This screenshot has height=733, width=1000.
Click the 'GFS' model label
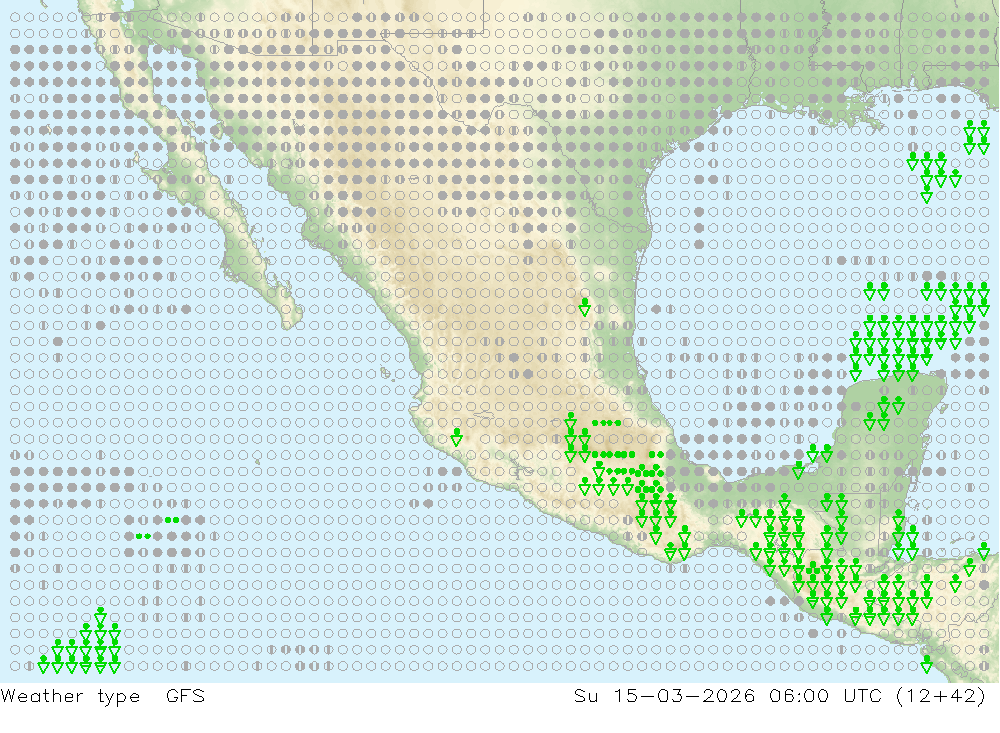coord(185,695)
